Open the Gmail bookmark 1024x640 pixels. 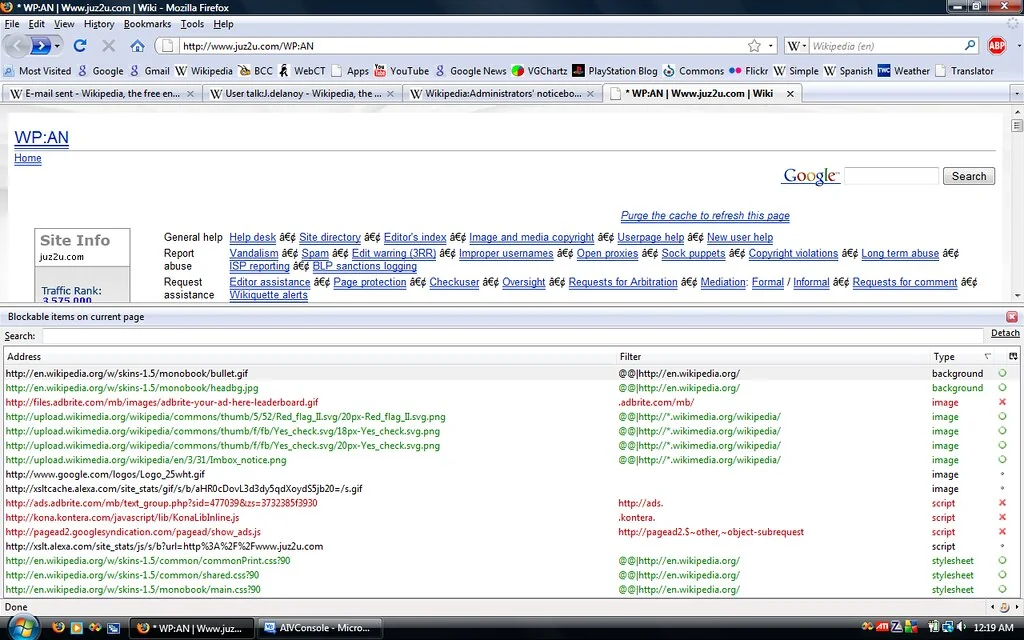pos(150,71)
